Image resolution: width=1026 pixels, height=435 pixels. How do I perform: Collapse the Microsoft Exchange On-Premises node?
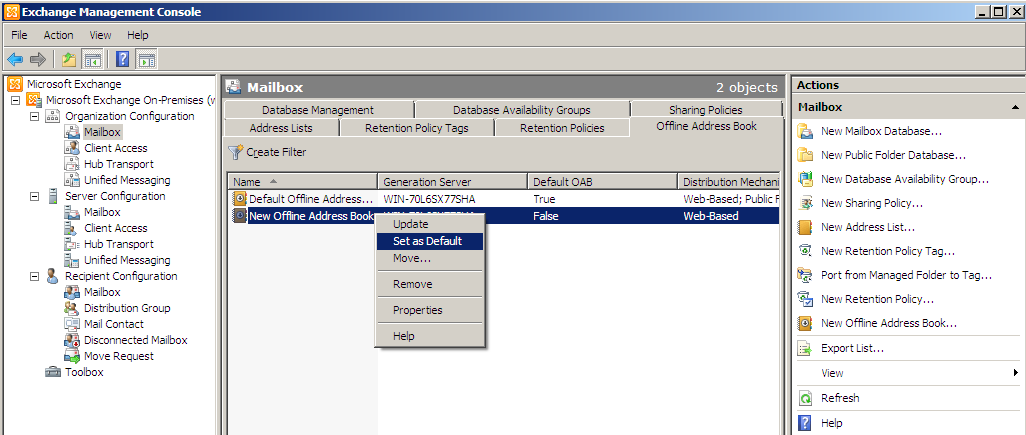(15, 101)
